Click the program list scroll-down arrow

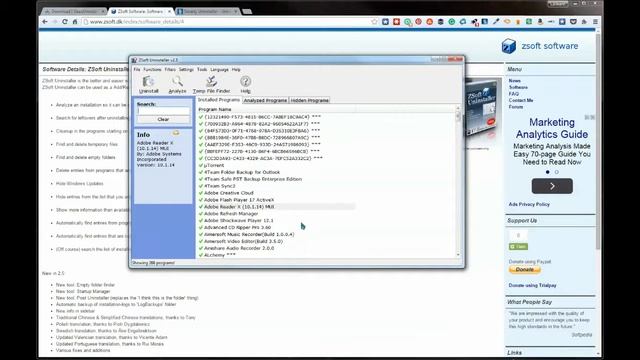458,255
